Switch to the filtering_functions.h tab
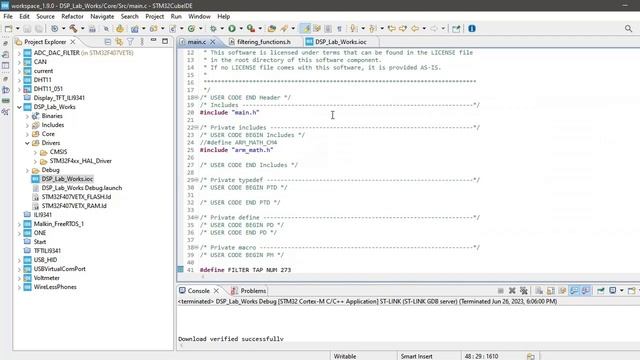This screenshot has height=360, width=640. pyautogui.click(x=264, y=42)
